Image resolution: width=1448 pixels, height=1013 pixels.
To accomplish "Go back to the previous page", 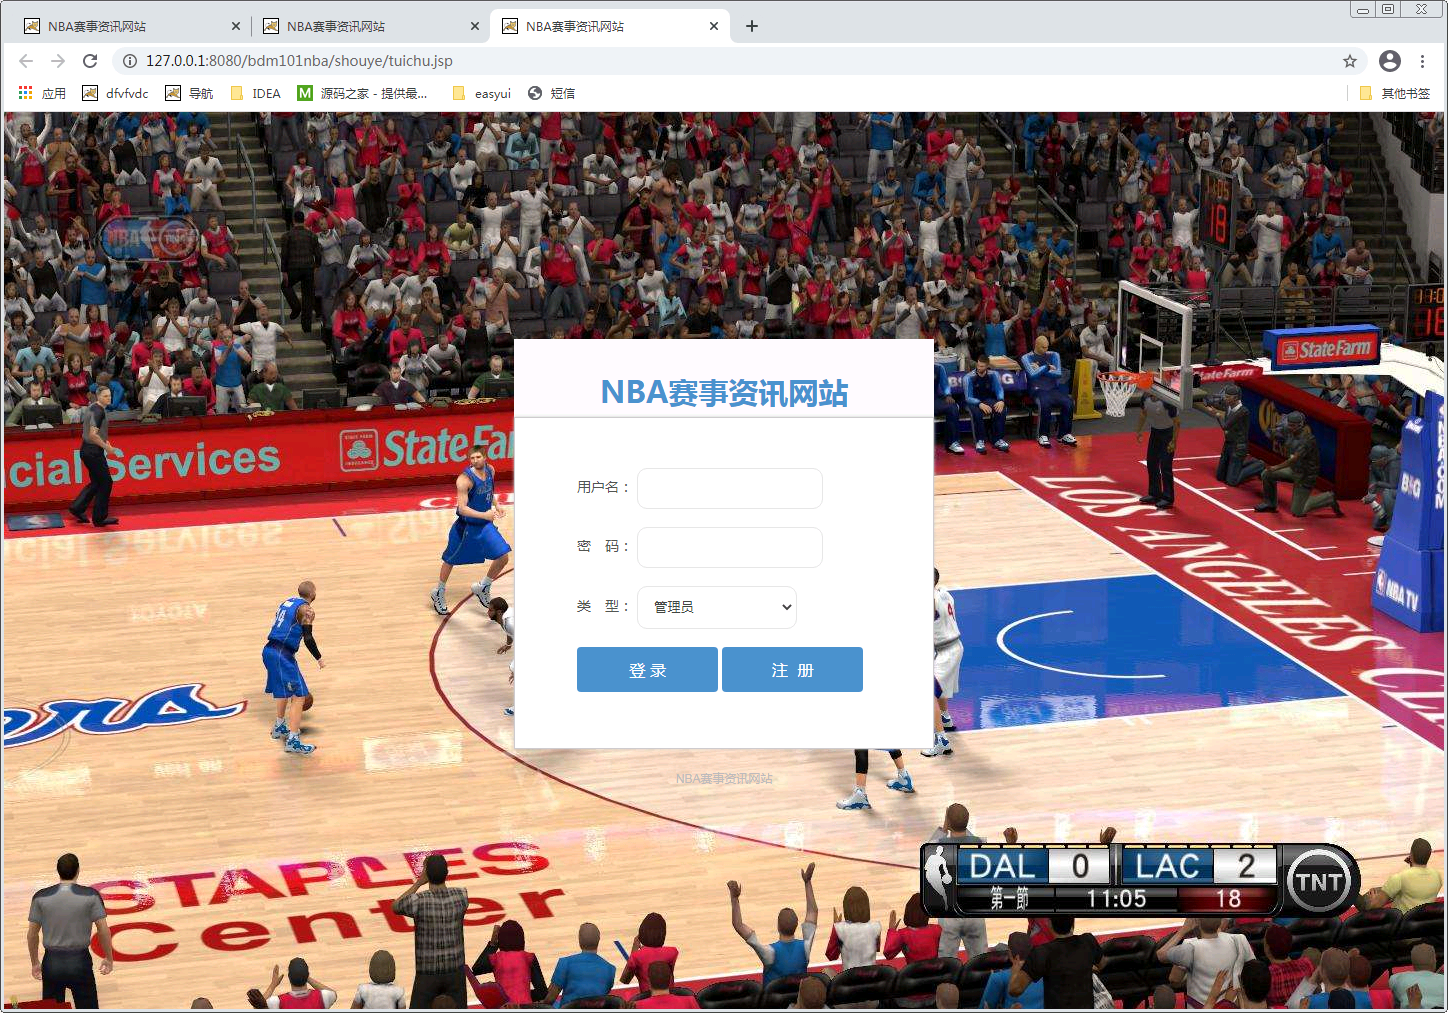I will 26,61.
